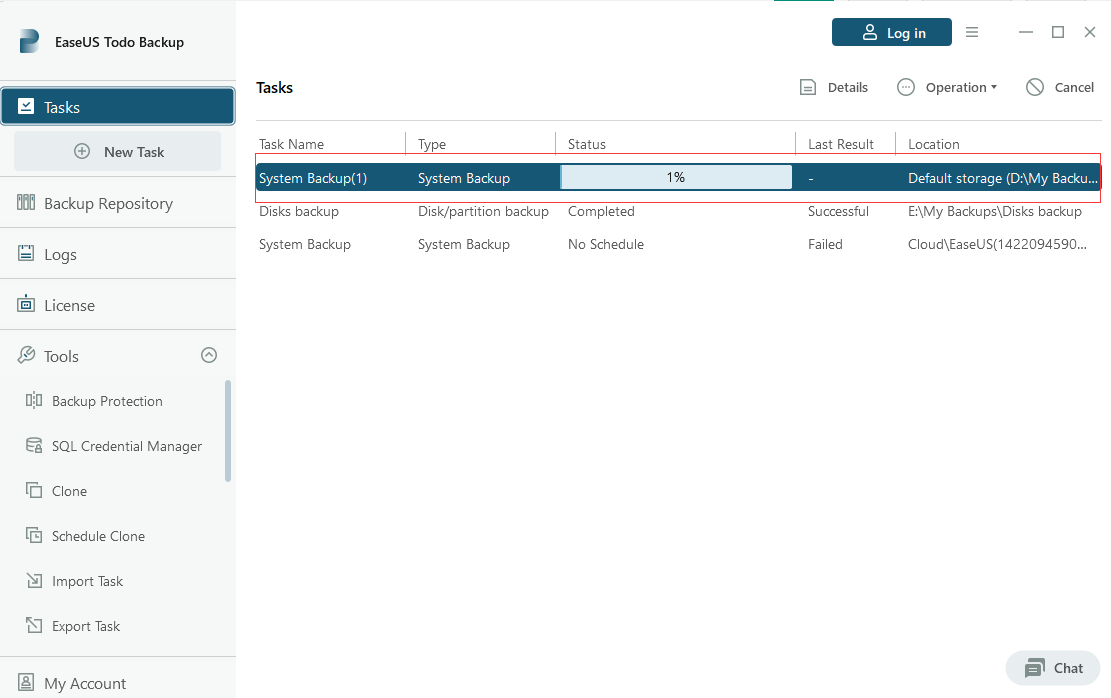Minimize the application window
Image resolution: width=1111 pixels, height=698 pixels.
(1025, 32)
